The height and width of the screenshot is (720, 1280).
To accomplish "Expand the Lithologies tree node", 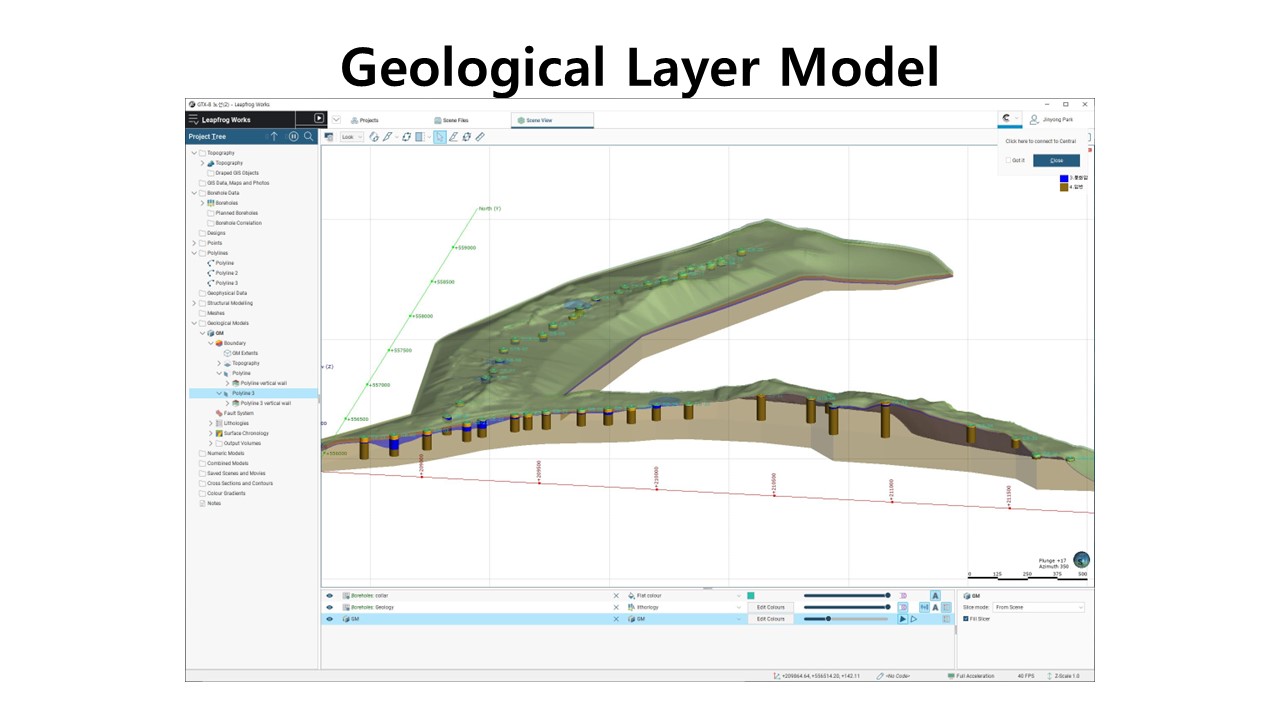I will (x=211, y=423).
